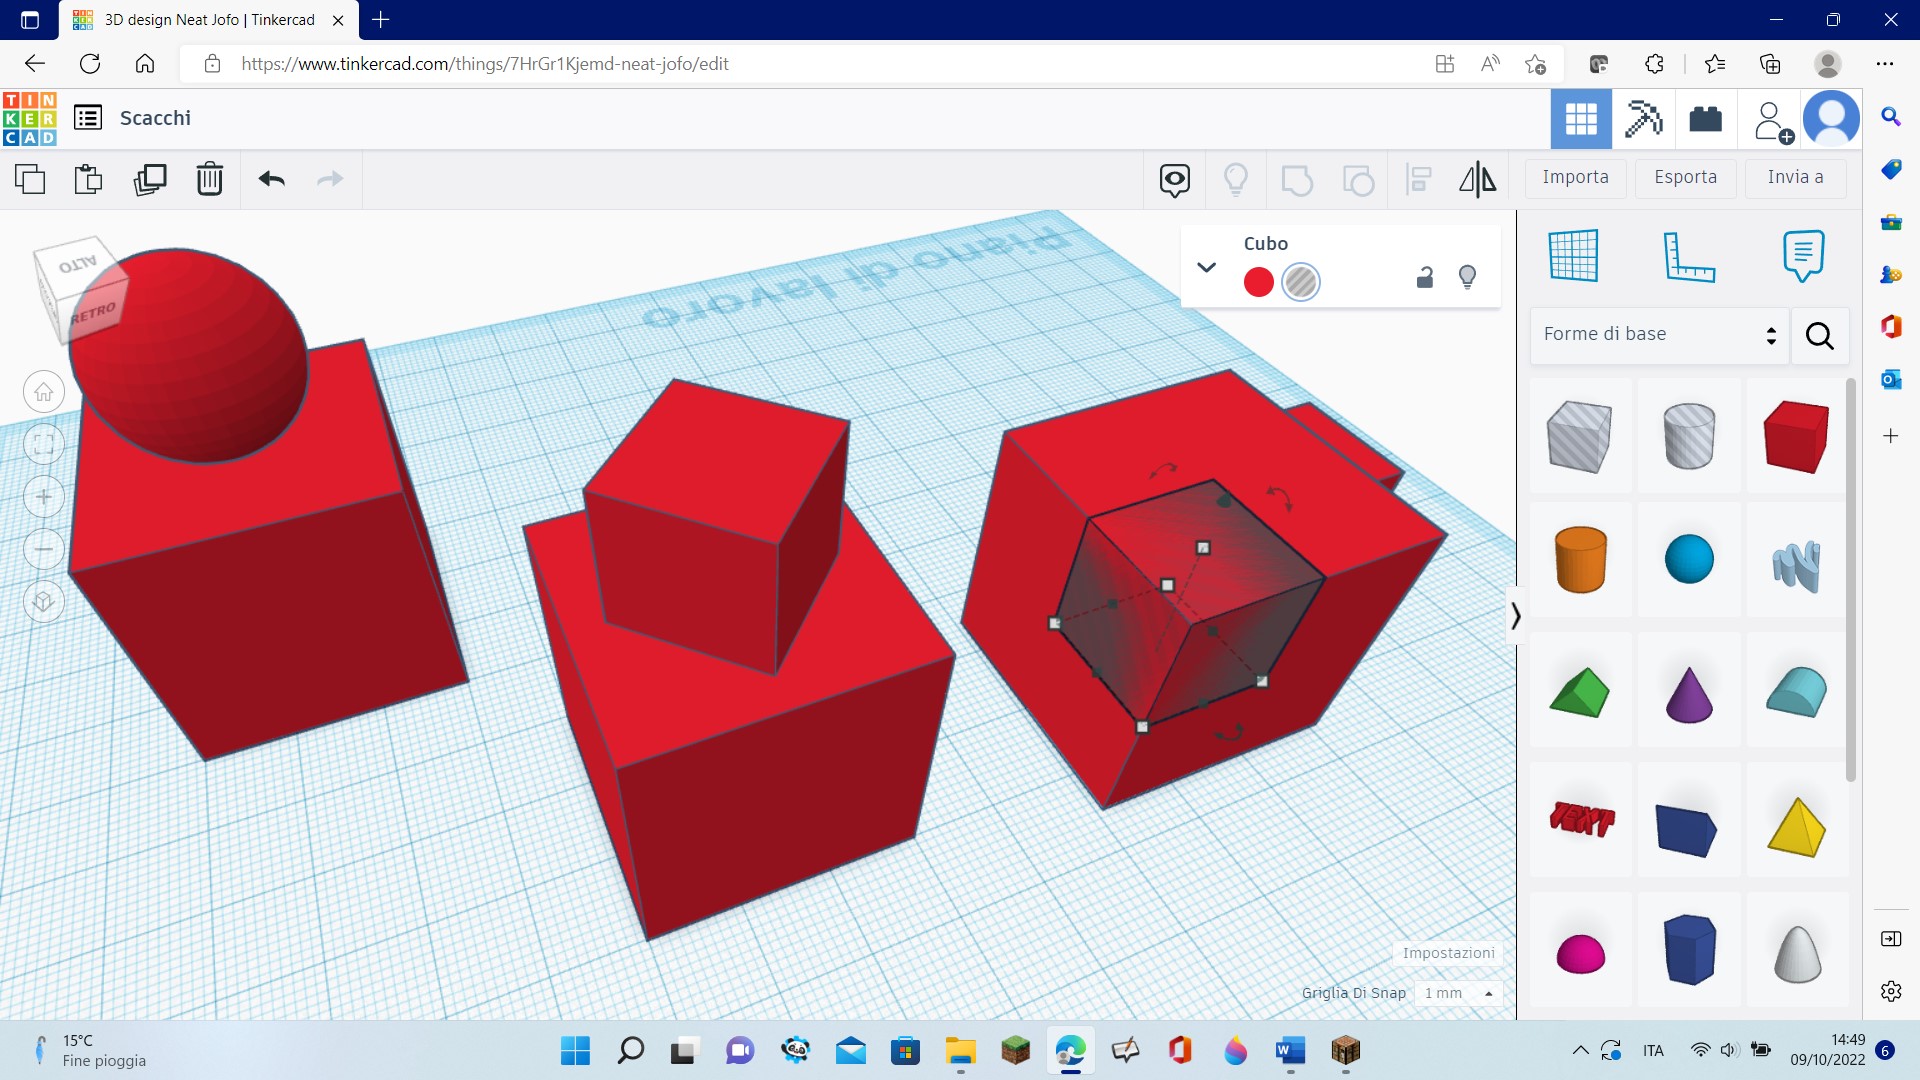Open the Invia a menu
Image resolution: width=1920 pixels, height=1080 pixels.
(x=1795, y=177)
